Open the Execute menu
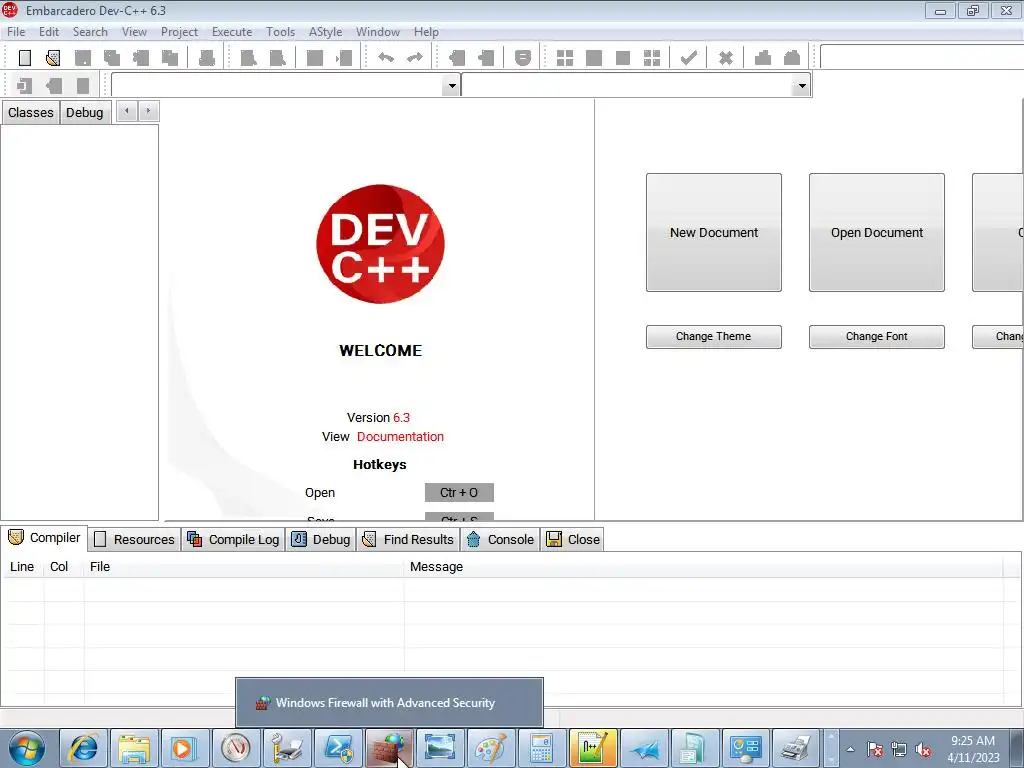This screenshot has height=768, width=1024. tap(232, 32)
